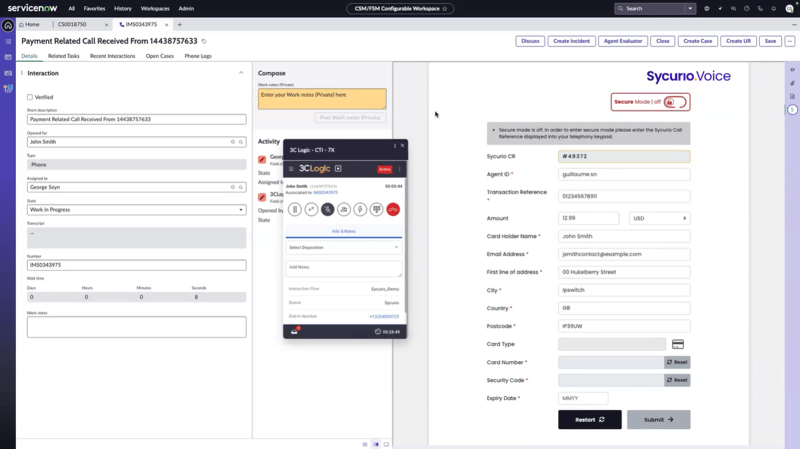Image resolution: width=800 pixels, height=449 pixels.
Task: Click the Expiry Date MMYY field
Action: pyautogui.click(x=583, y=398)
